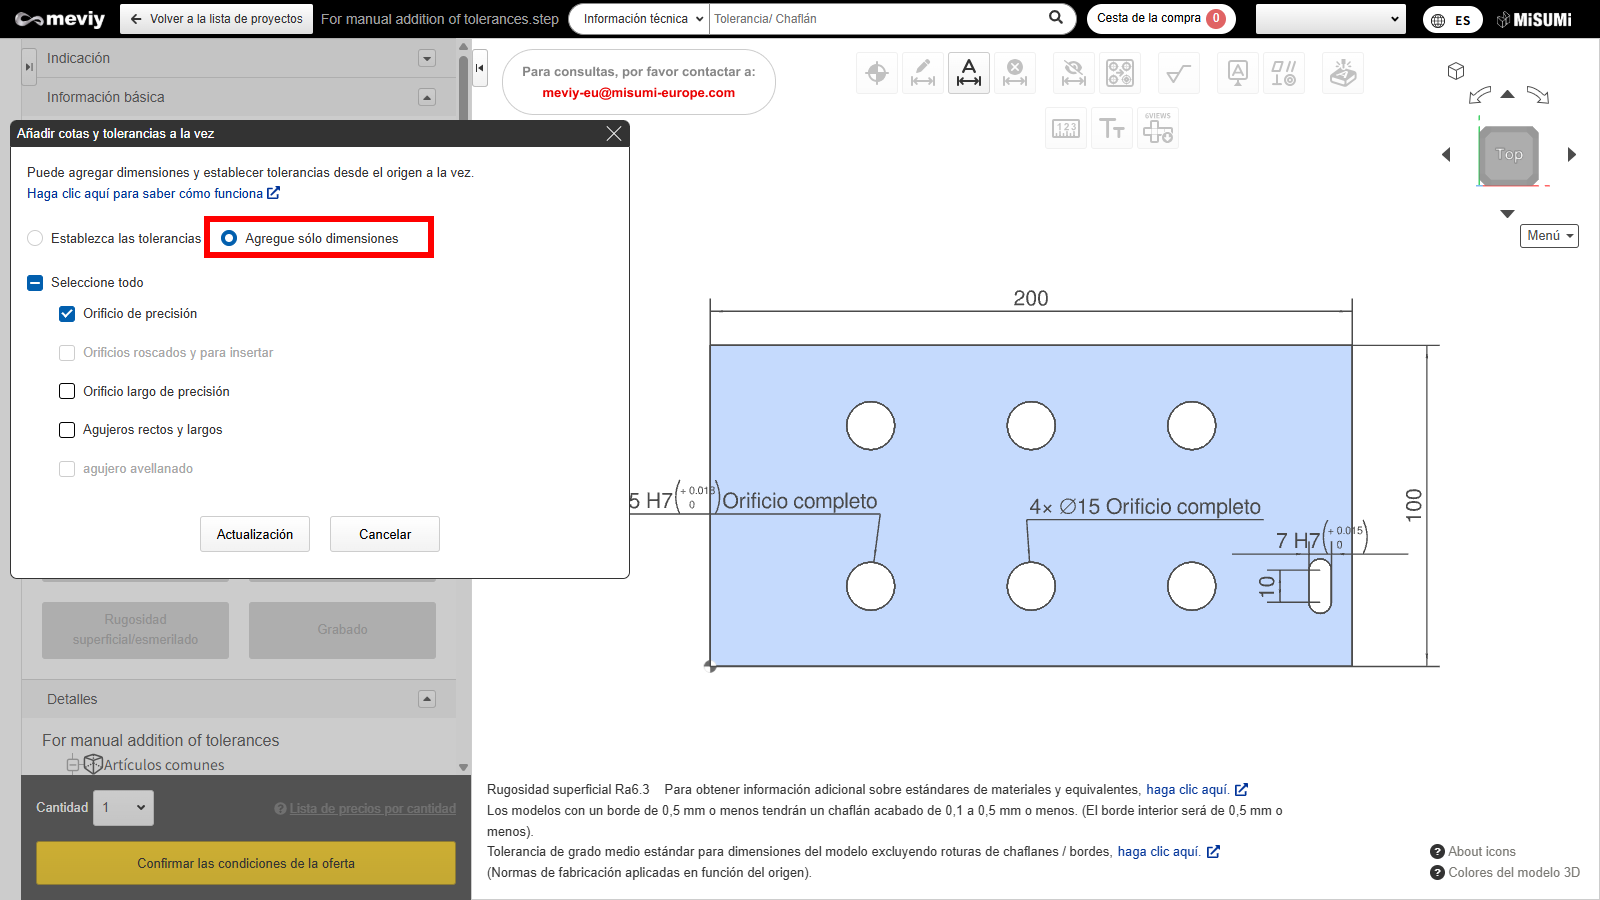Select 'Establezca las tolerancias' radio button
This screenshot has width=1600, height=900.
36,238
